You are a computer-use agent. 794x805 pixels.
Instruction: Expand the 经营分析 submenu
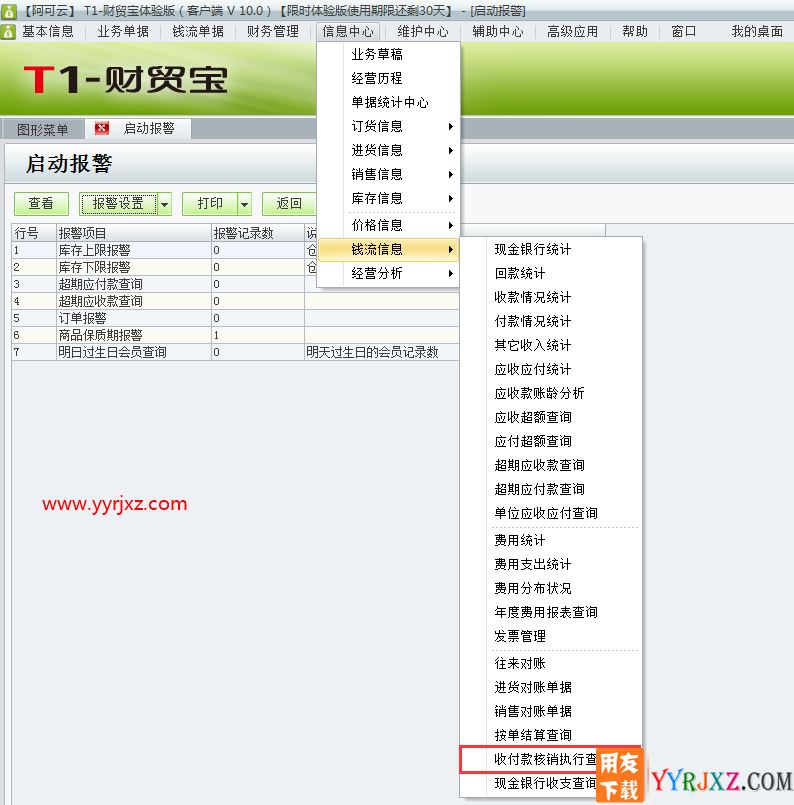click(x=389, y=273)
